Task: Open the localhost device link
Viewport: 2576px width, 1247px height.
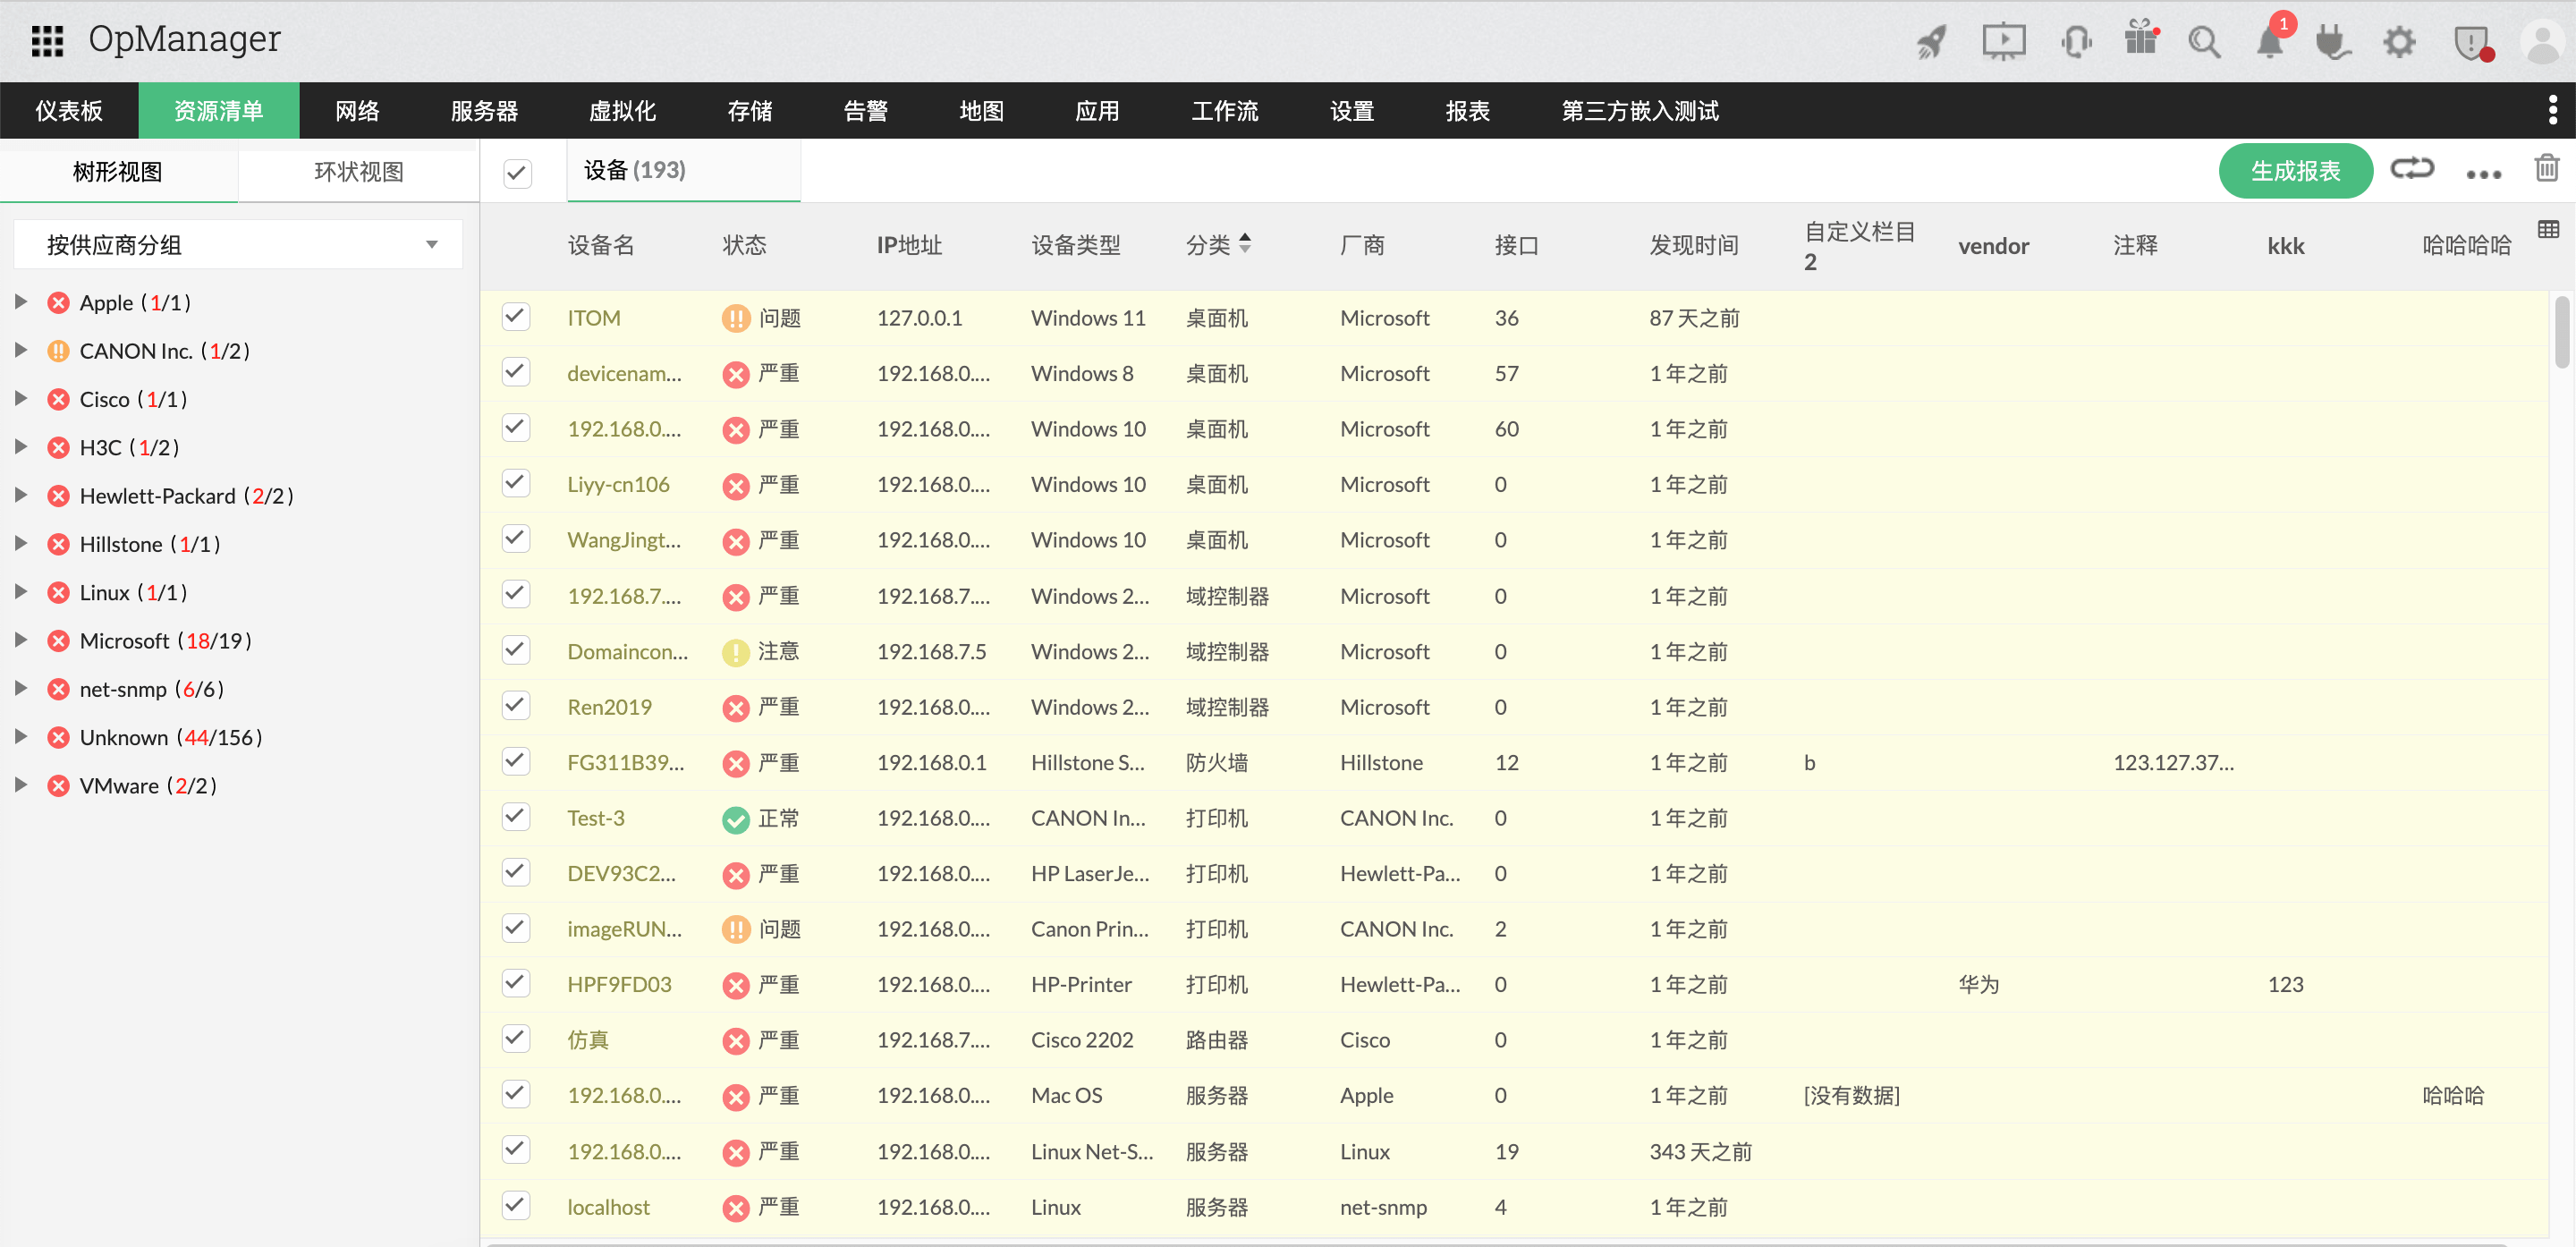Action: [x=608, y=1206]
